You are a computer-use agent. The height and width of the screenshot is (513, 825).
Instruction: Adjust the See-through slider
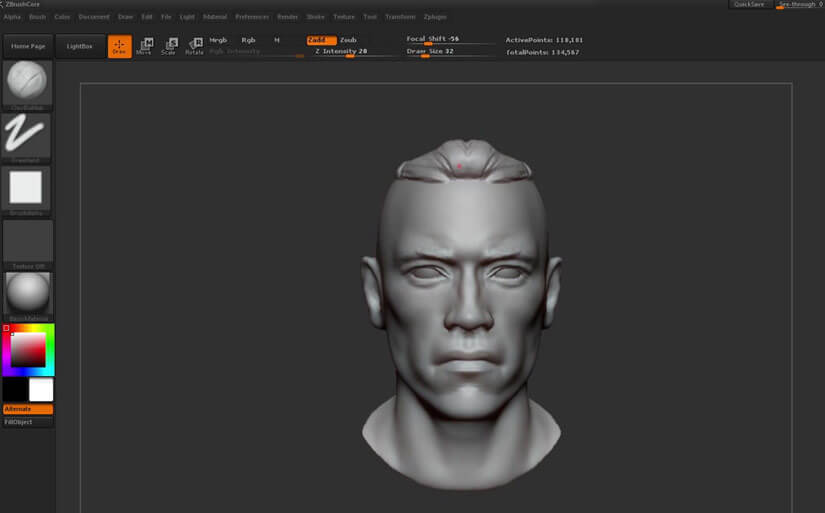(x=800, y=4)
